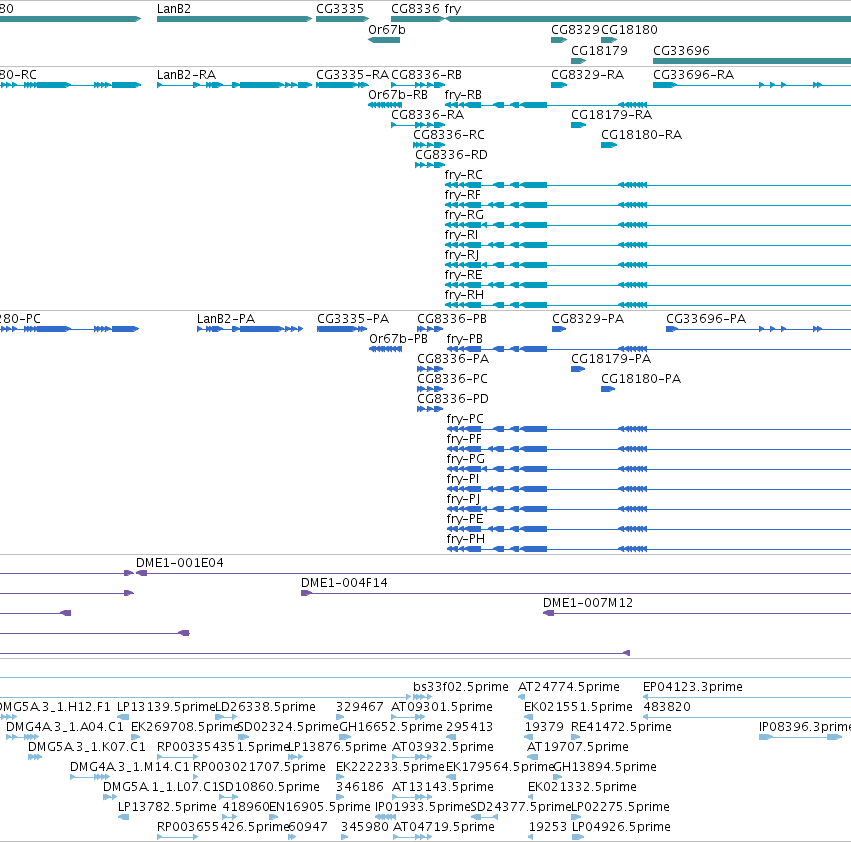Select the fry-RB transcript label
851x842 pixels.
coord(463,94)
